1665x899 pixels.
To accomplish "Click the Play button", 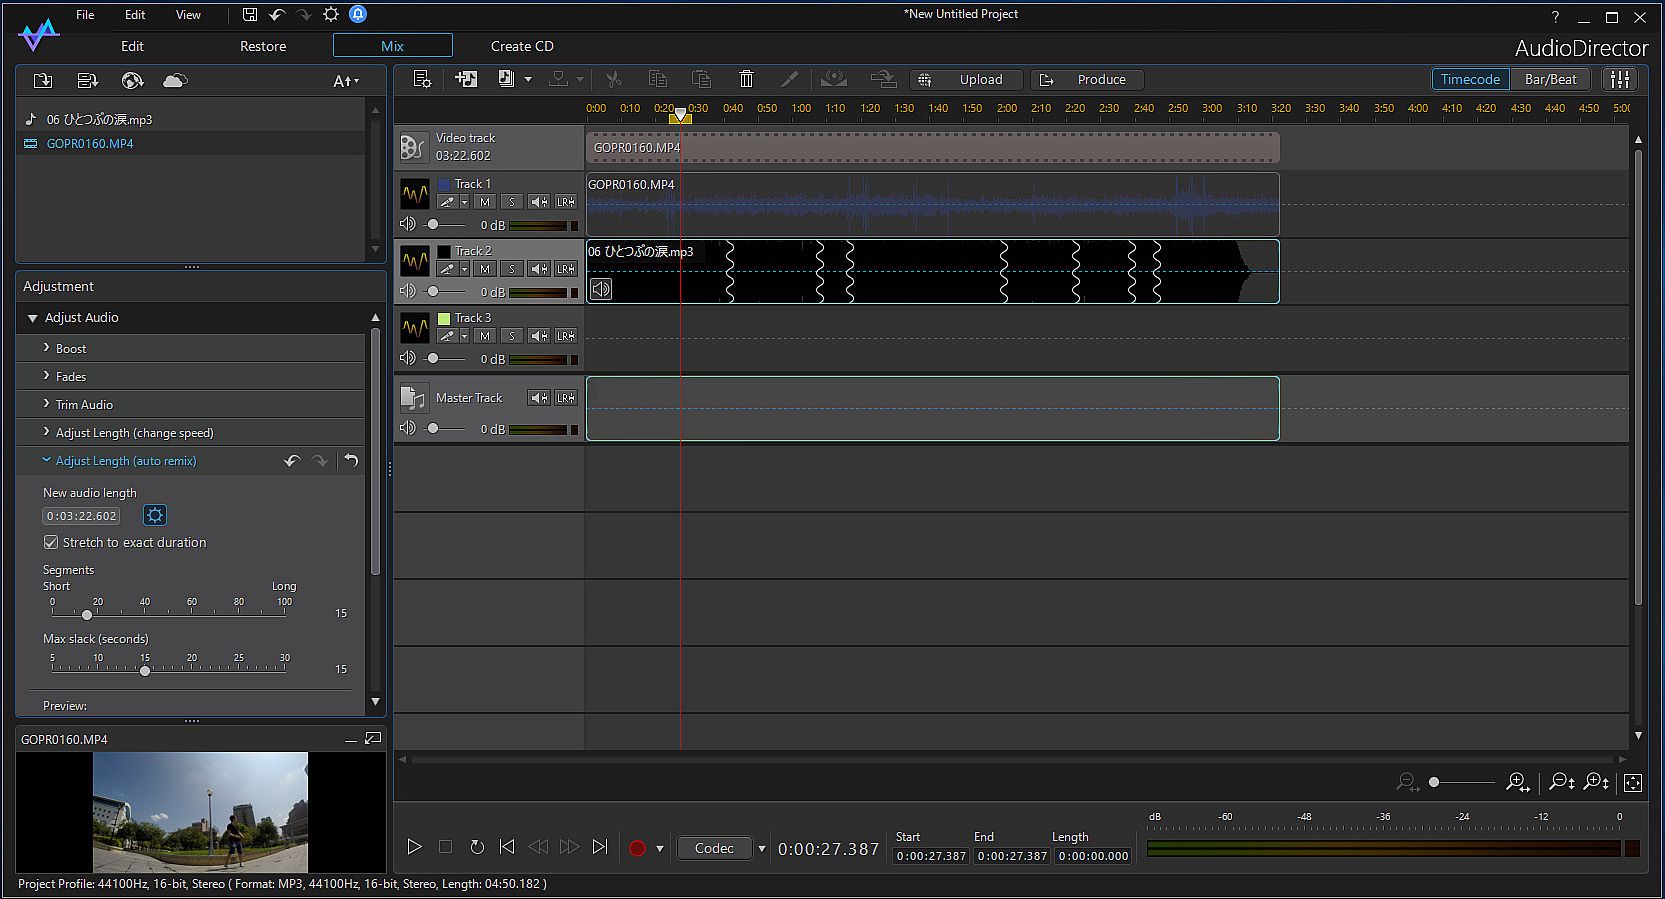I will coord(414,847).
